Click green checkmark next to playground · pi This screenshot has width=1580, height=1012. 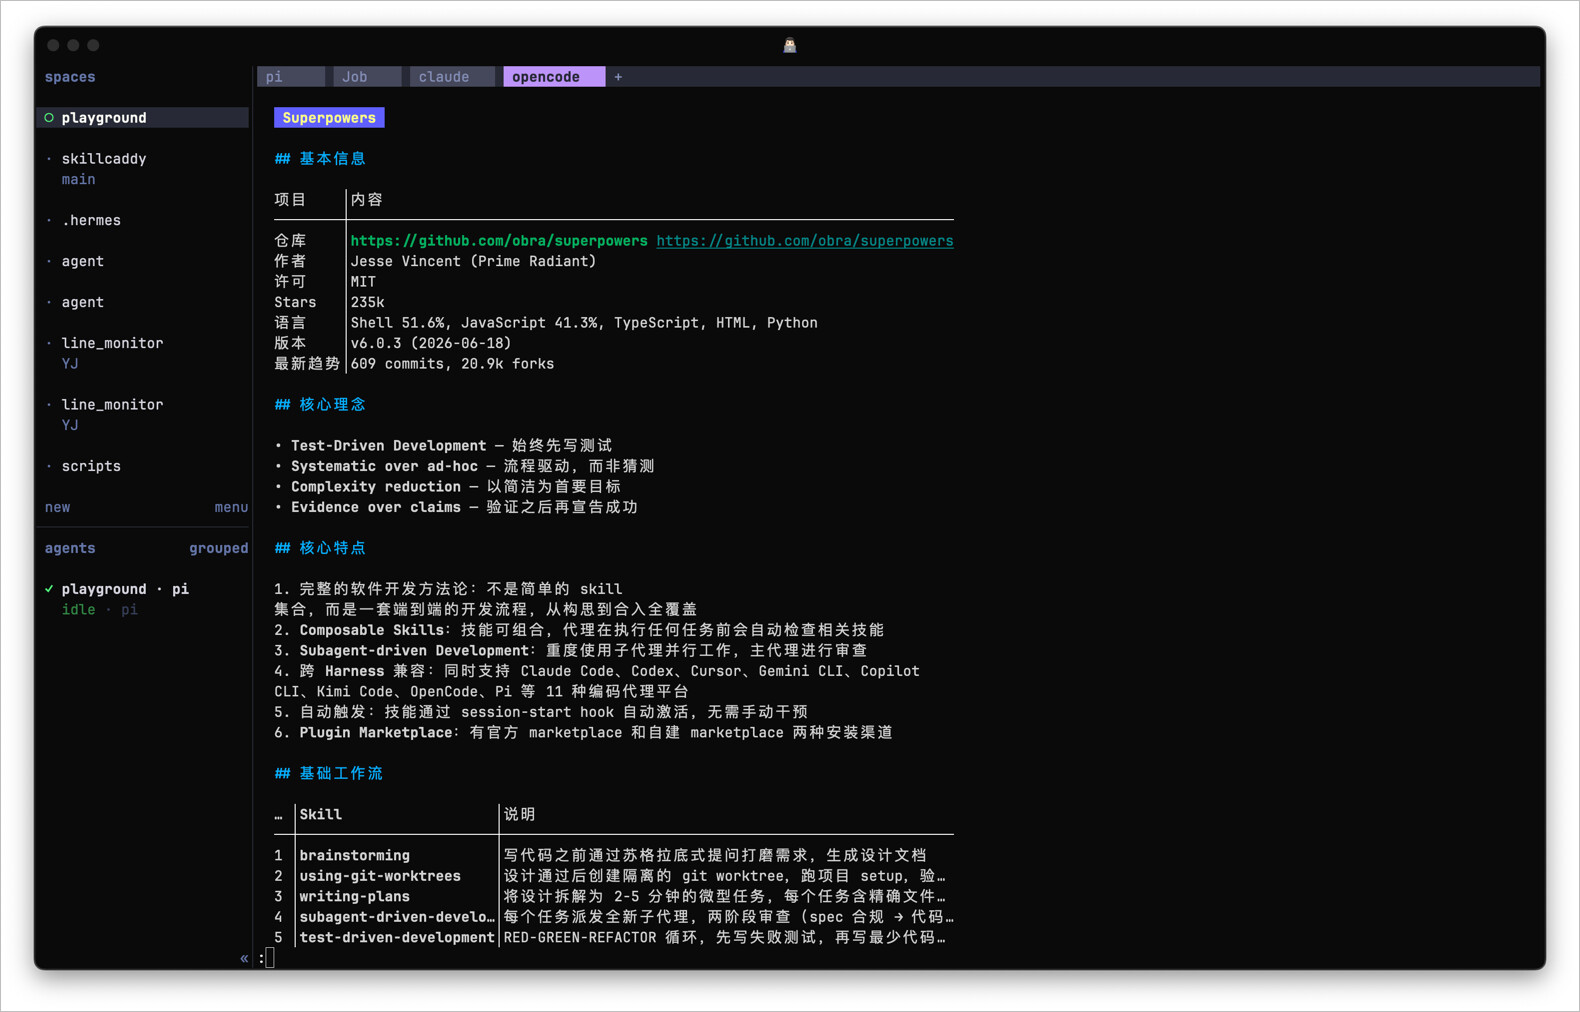tap(49, 589)
